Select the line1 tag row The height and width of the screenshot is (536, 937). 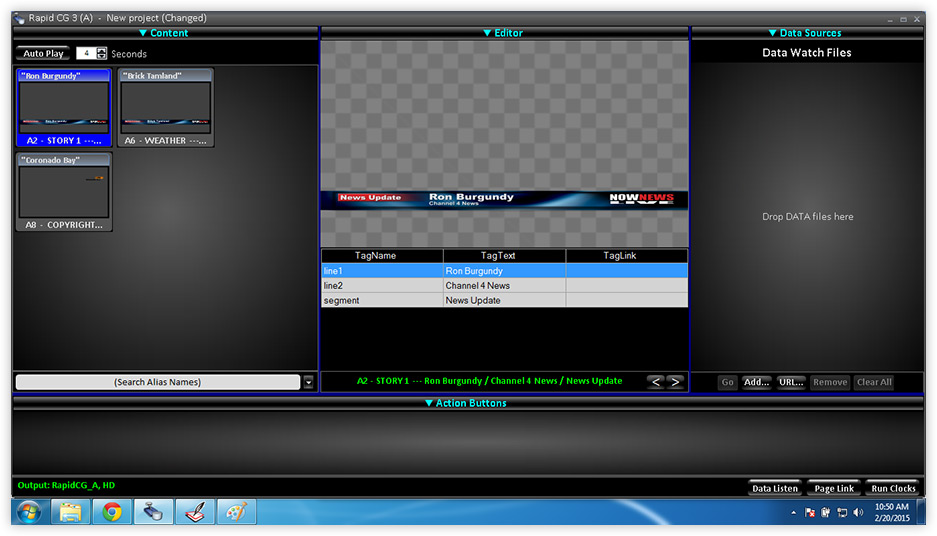click(x=504, y=271)
